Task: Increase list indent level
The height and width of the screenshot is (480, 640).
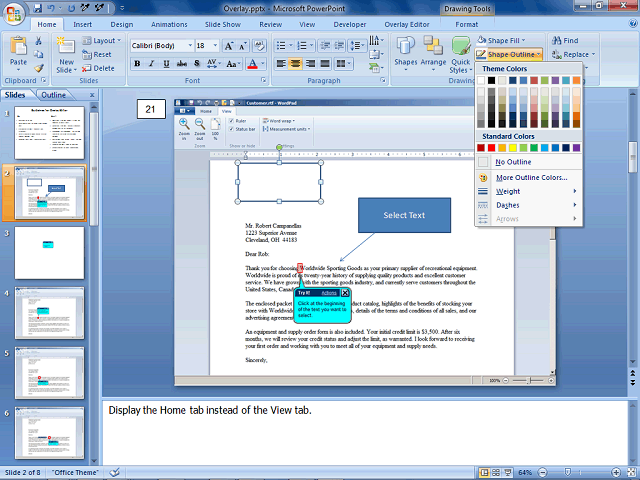Action: tap(339, 45)
